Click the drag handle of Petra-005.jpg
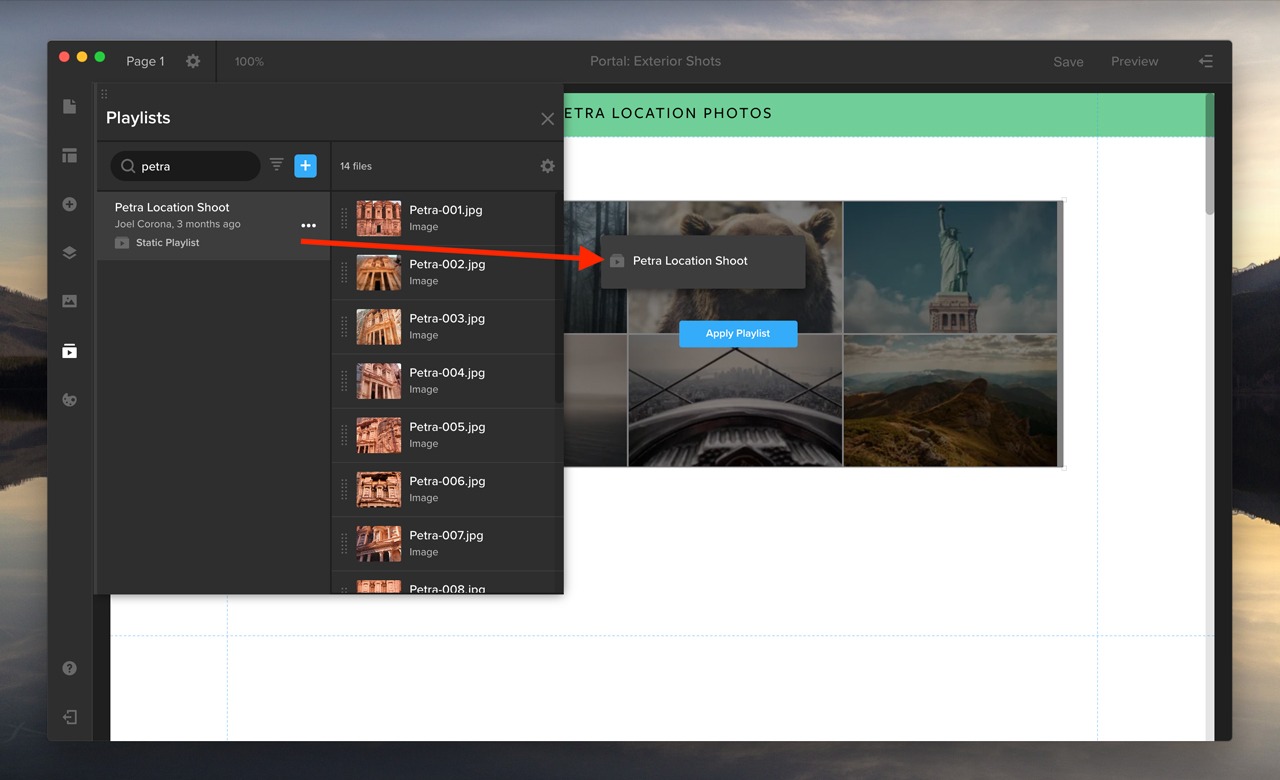This screenshot has width=1280, height=780. point(344,434)
